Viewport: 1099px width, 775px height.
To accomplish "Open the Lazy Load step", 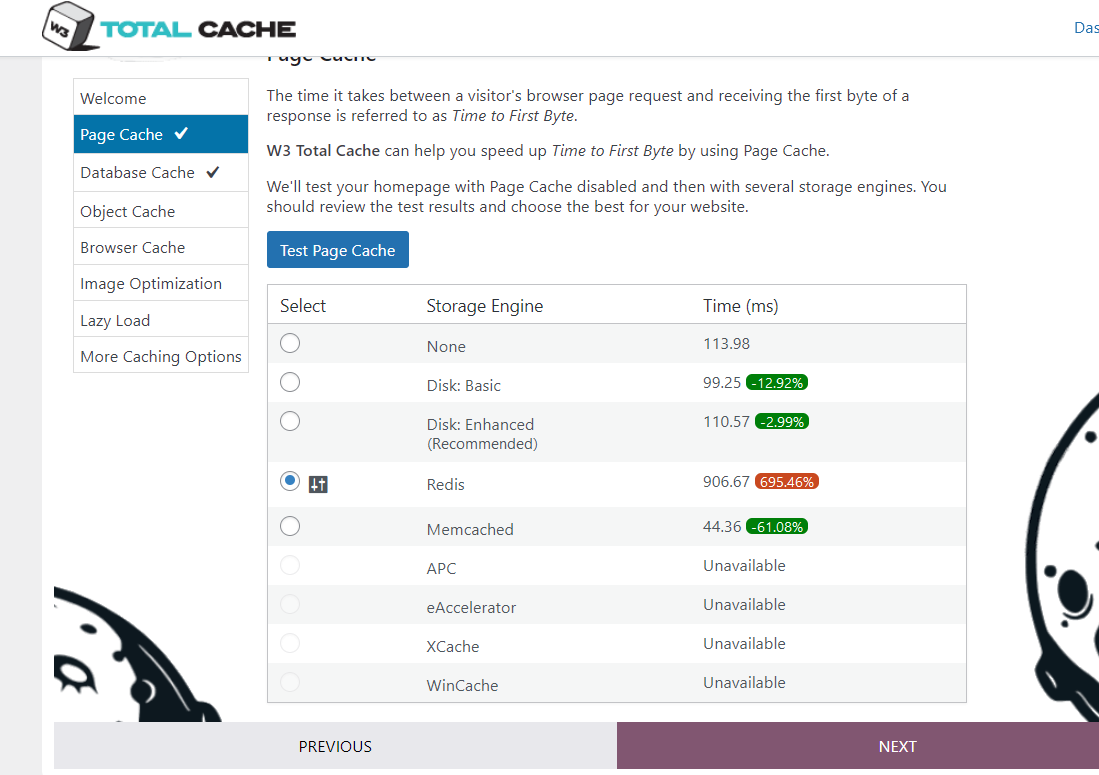I will [x=161, y=320].
